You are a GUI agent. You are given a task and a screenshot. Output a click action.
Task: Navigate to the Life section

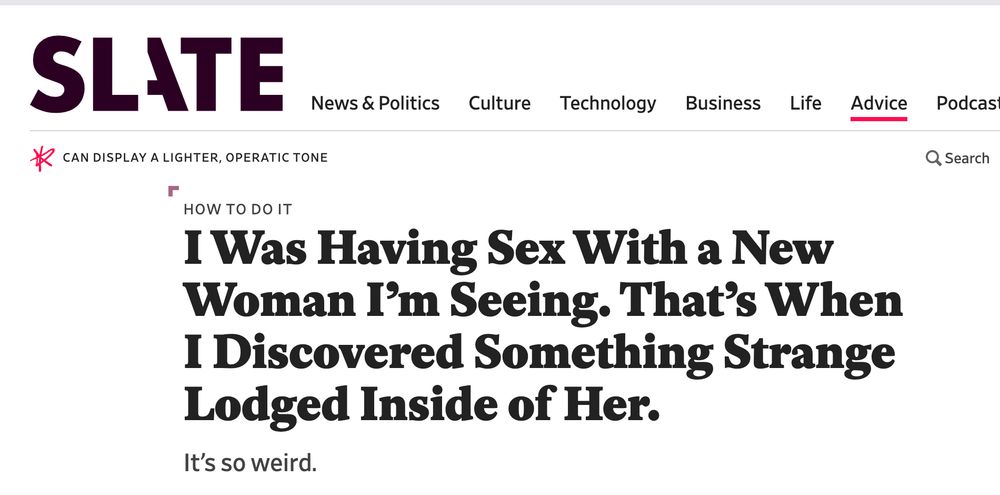coord(805,103)
